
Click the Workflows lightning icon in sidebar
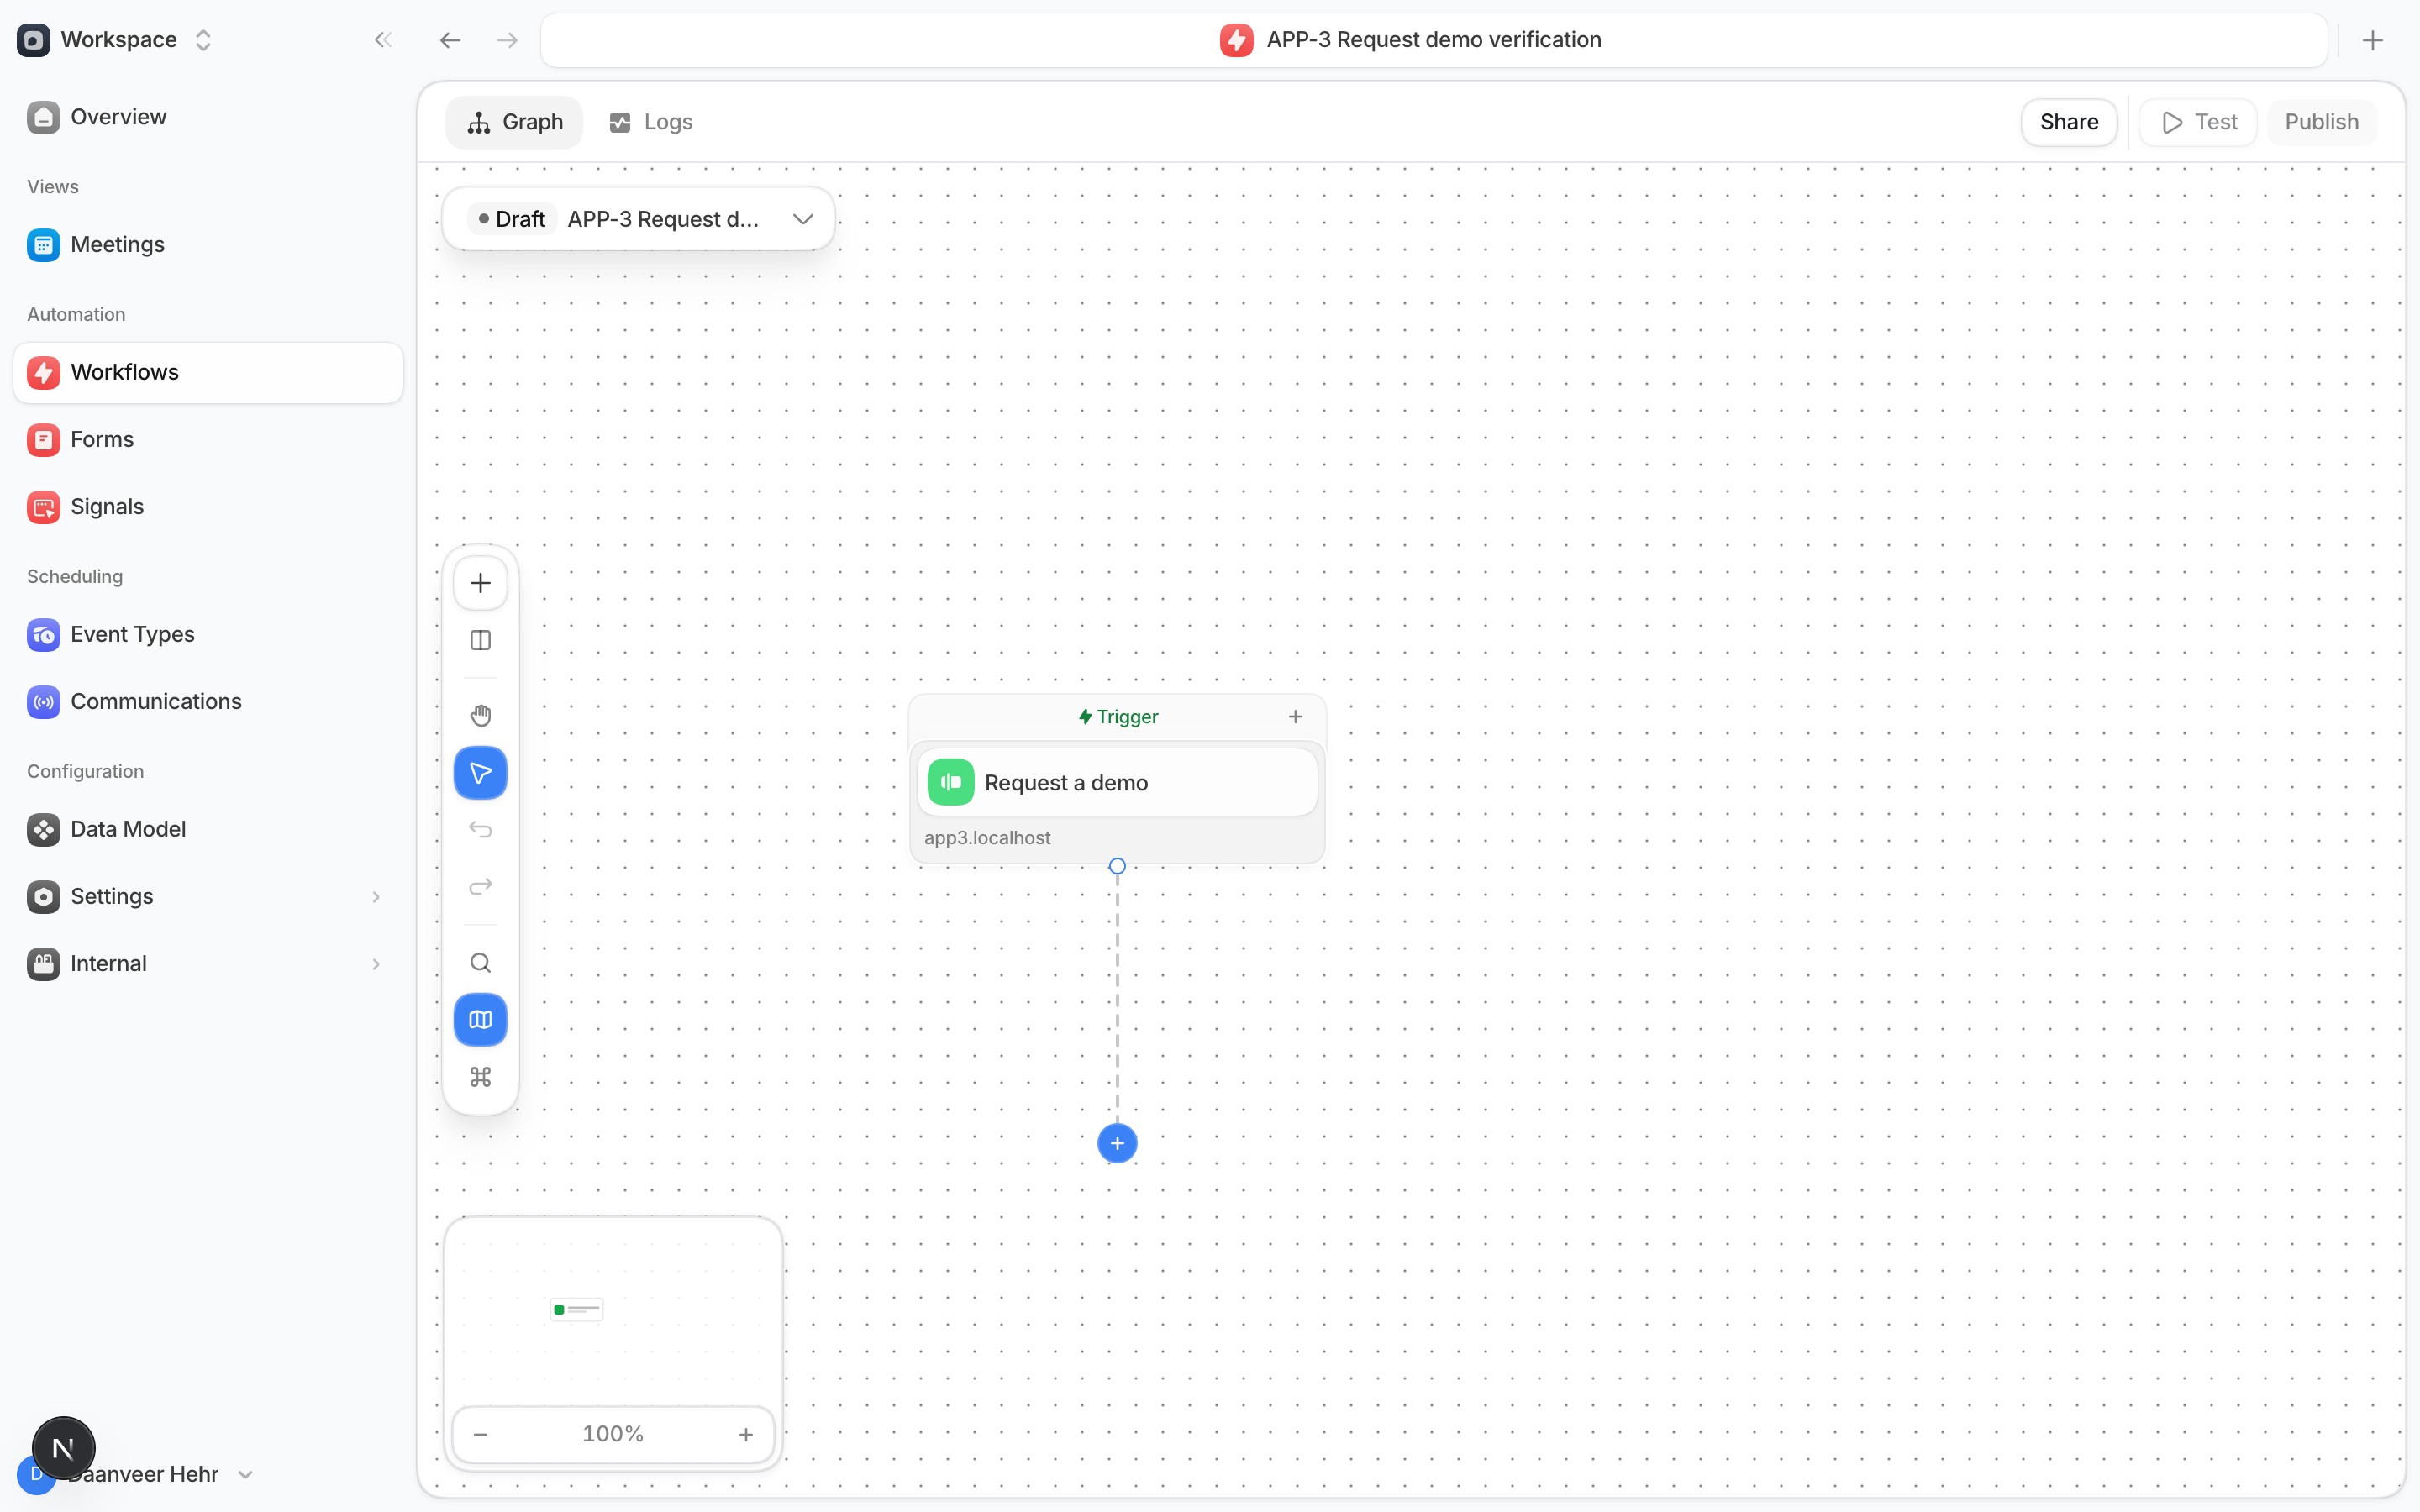[43, 372]
